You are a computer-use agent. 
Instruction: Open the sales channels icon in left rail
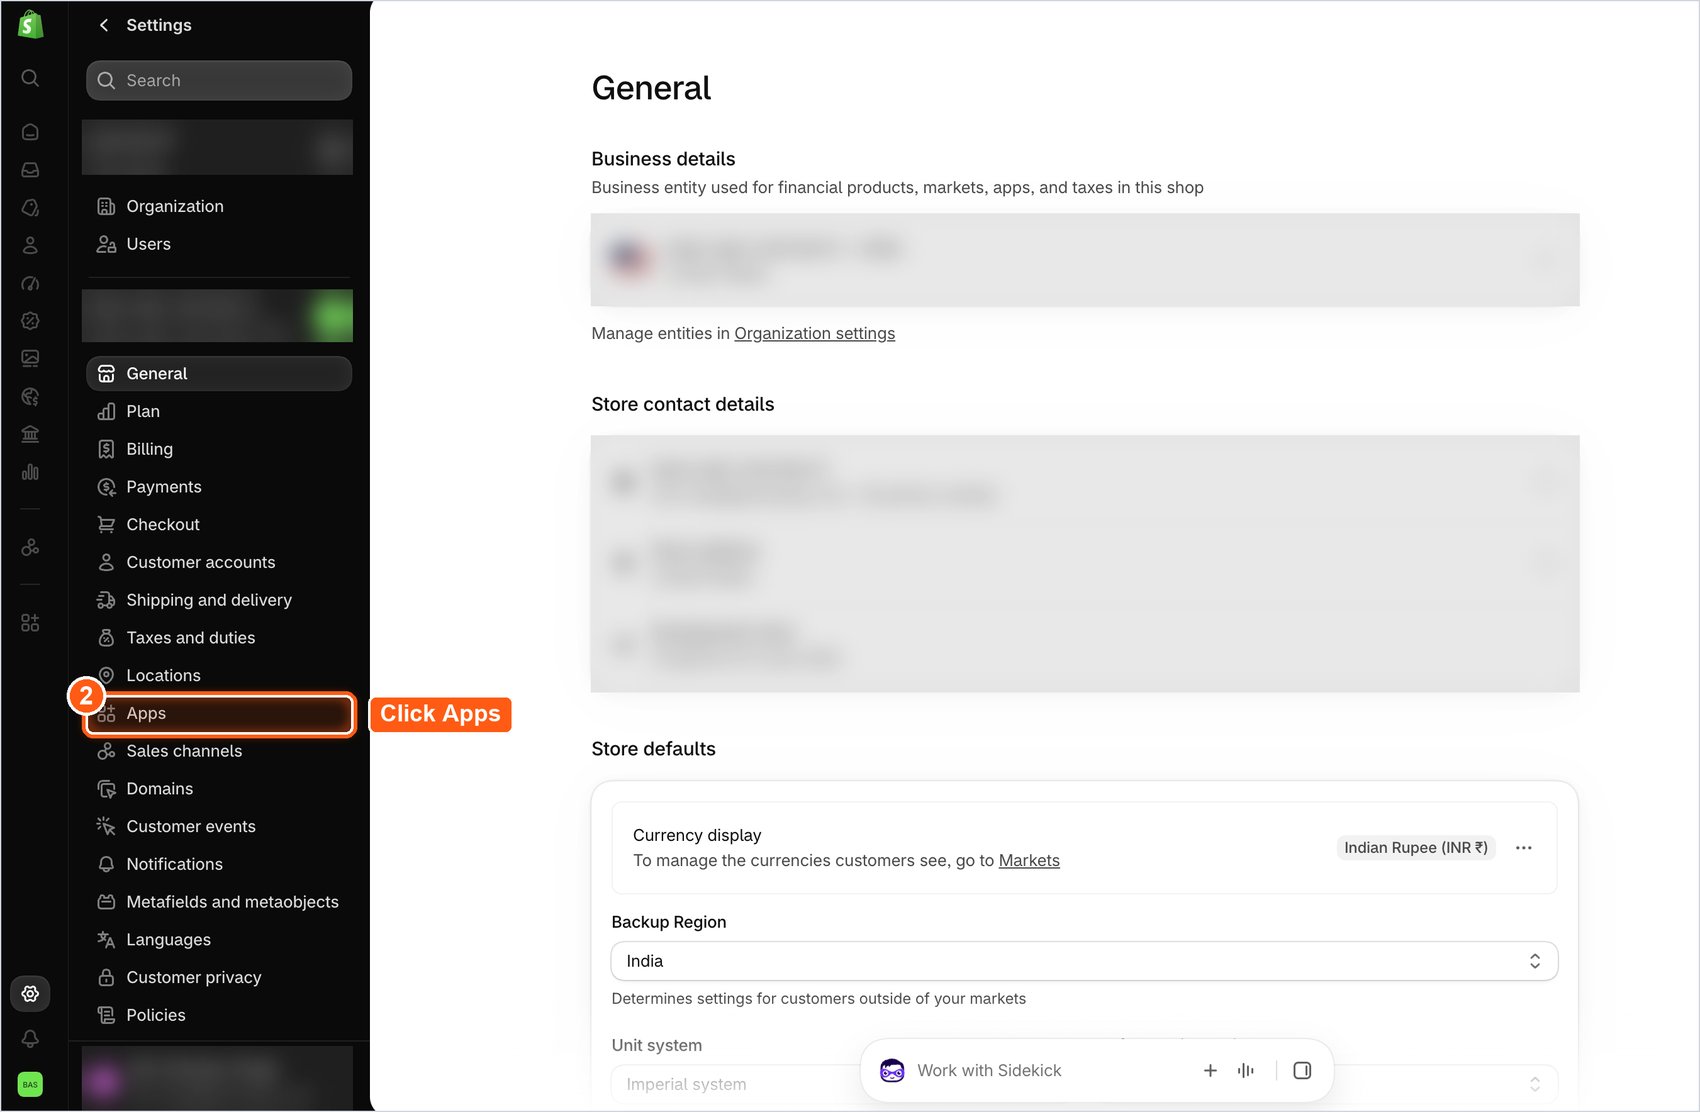point(30,547)
